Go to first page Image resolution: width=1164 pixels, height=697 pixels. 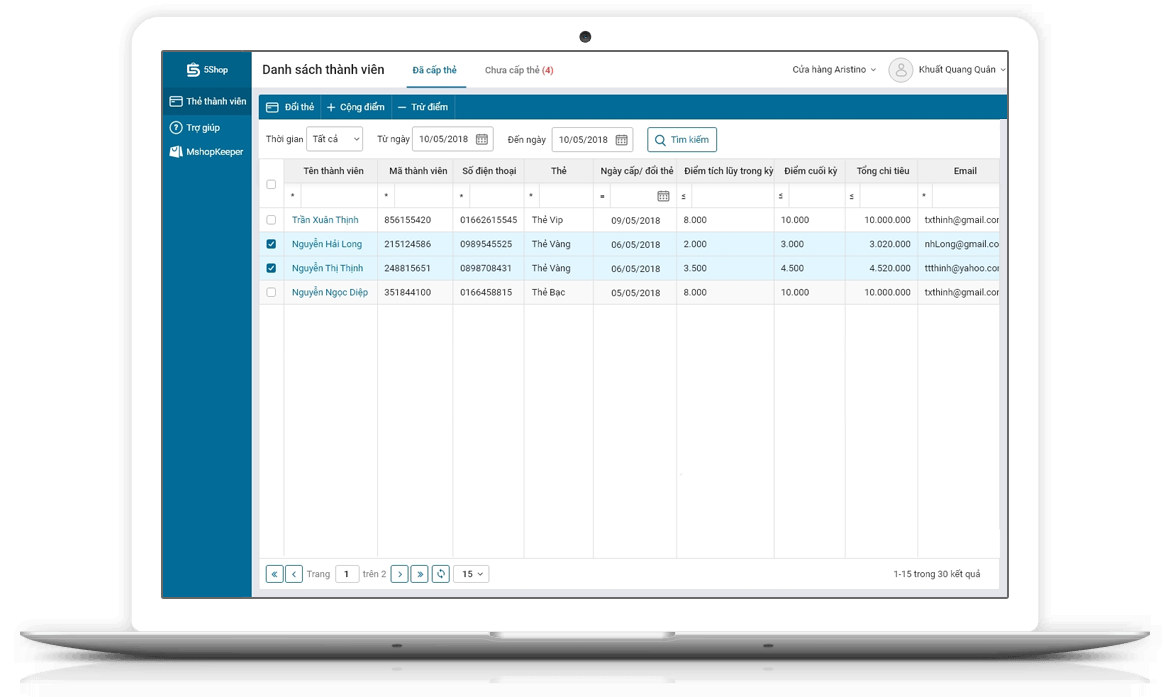[275, 574]
